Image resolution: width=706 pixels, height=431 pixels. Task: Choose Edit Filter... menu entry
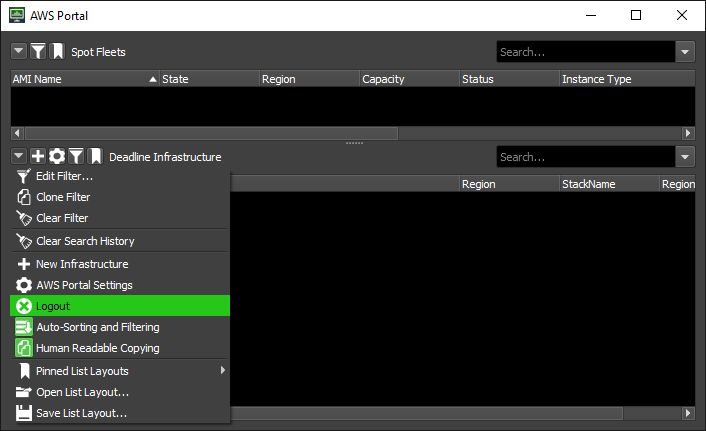[x=120, y=176]
